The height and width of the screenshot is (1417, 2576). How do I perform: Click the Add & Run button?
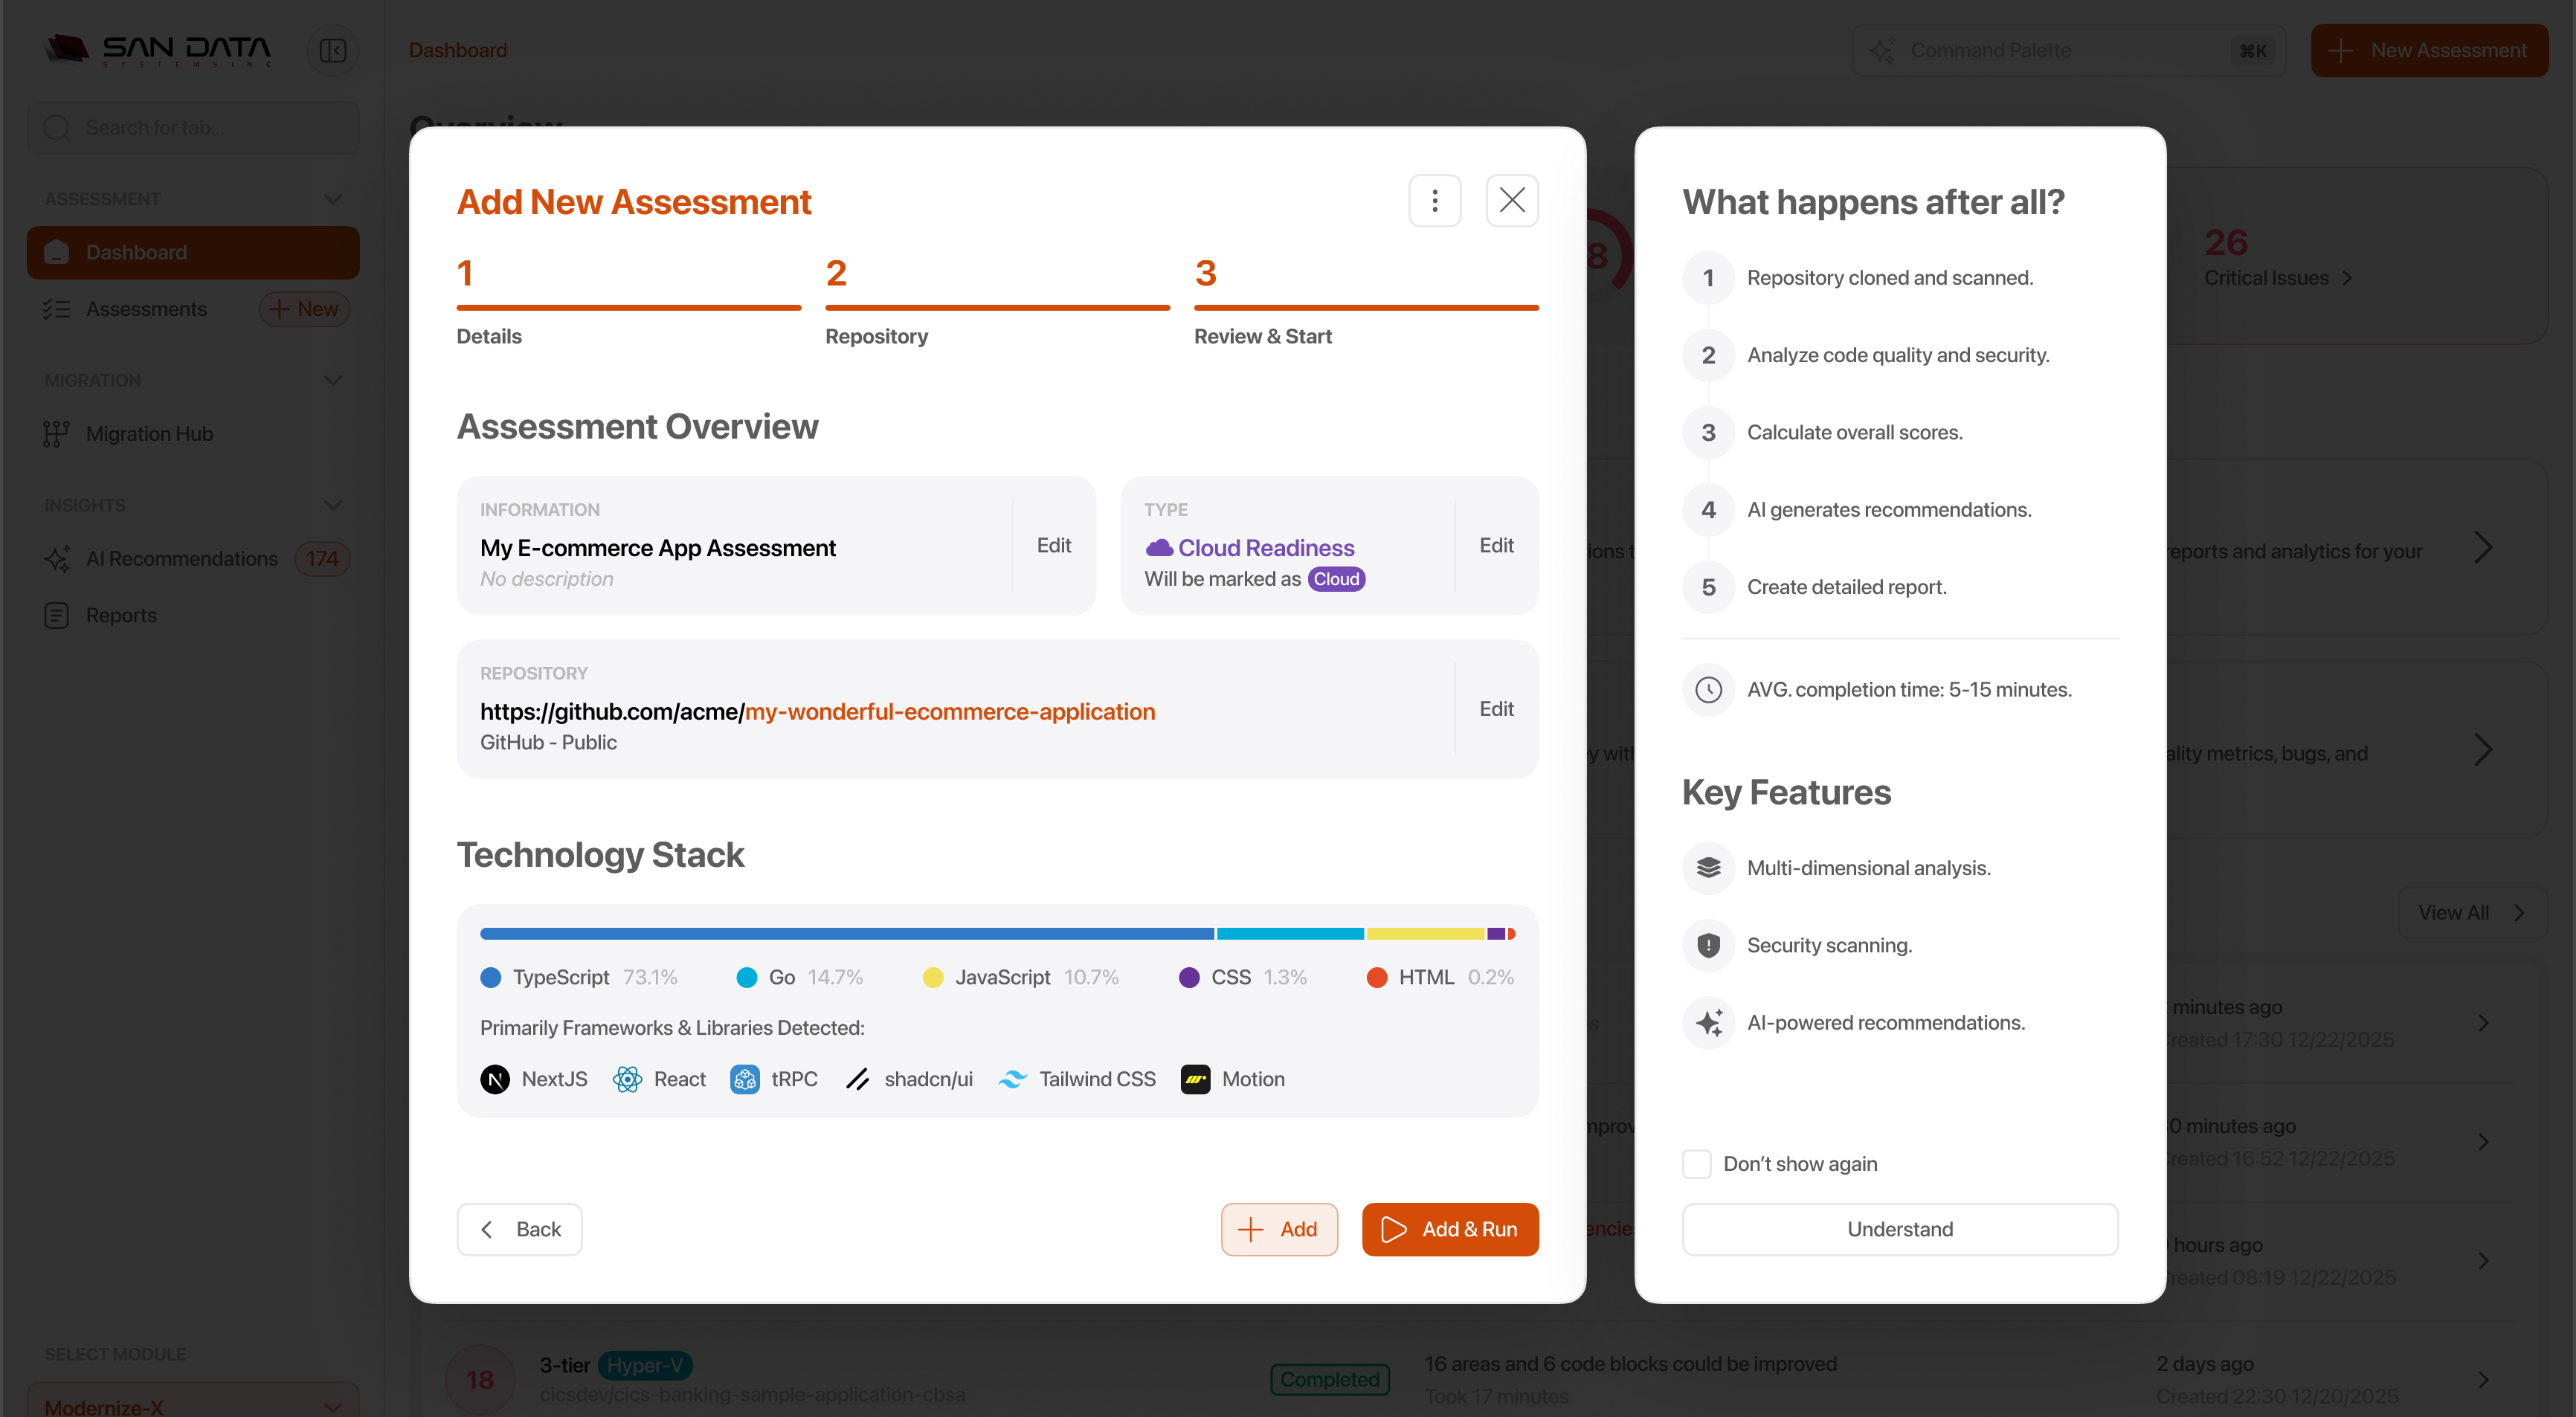click(x=1449, y=1229)
